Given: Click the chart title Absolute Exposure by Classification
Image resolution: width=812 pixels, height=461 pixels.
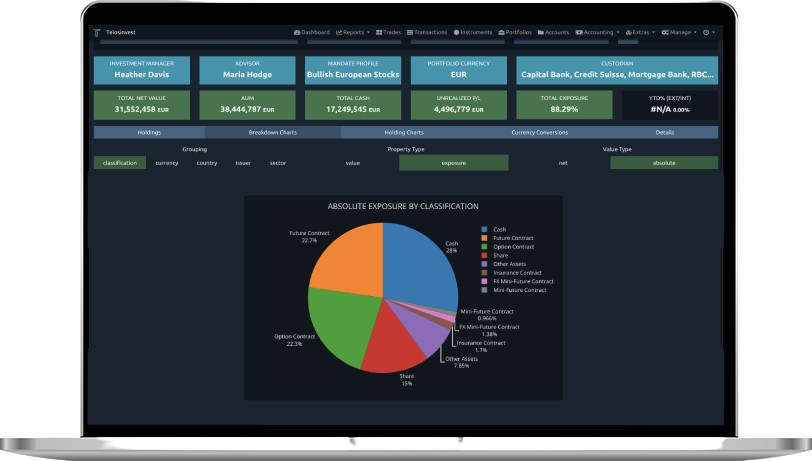Looking at the screenshot, I should tap(403, 206).
